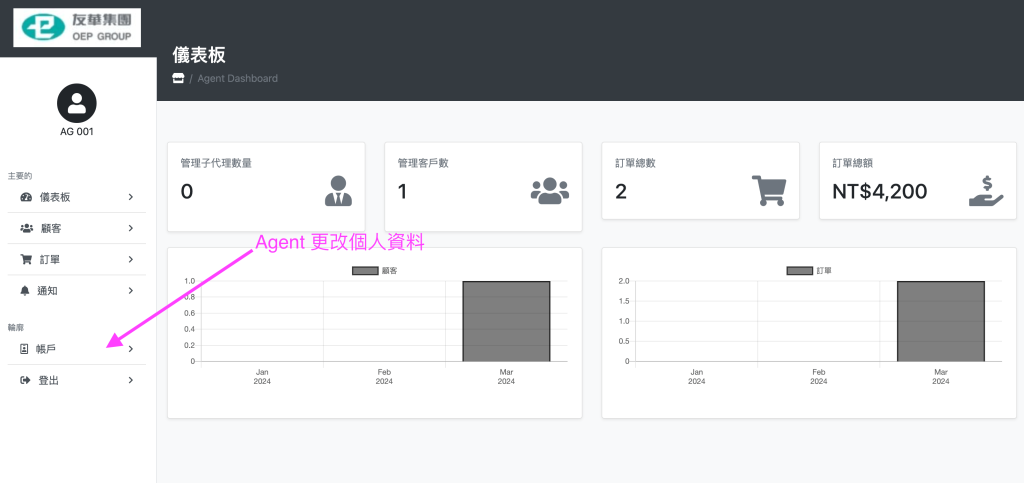
Task: Expand the 儀表板 chevron in the sidebar
Action: click(x=131, y=198)
